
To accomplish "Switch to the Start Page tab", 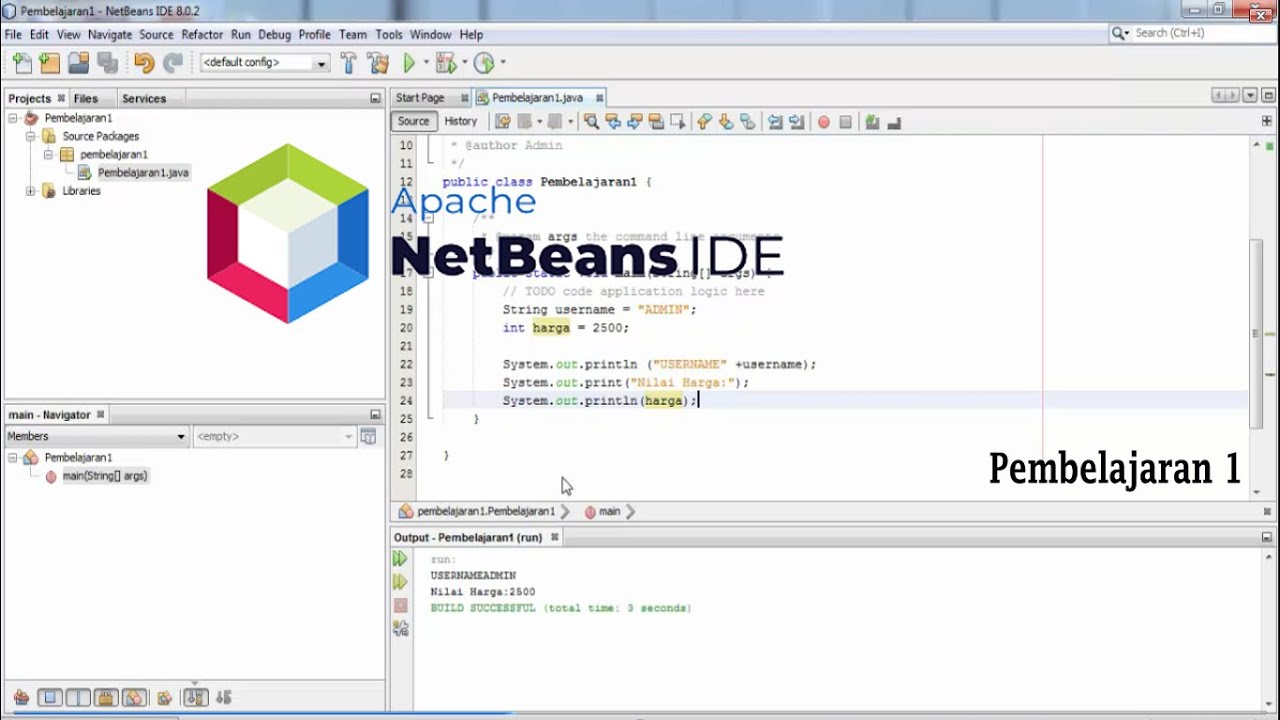I will (420, 98).
